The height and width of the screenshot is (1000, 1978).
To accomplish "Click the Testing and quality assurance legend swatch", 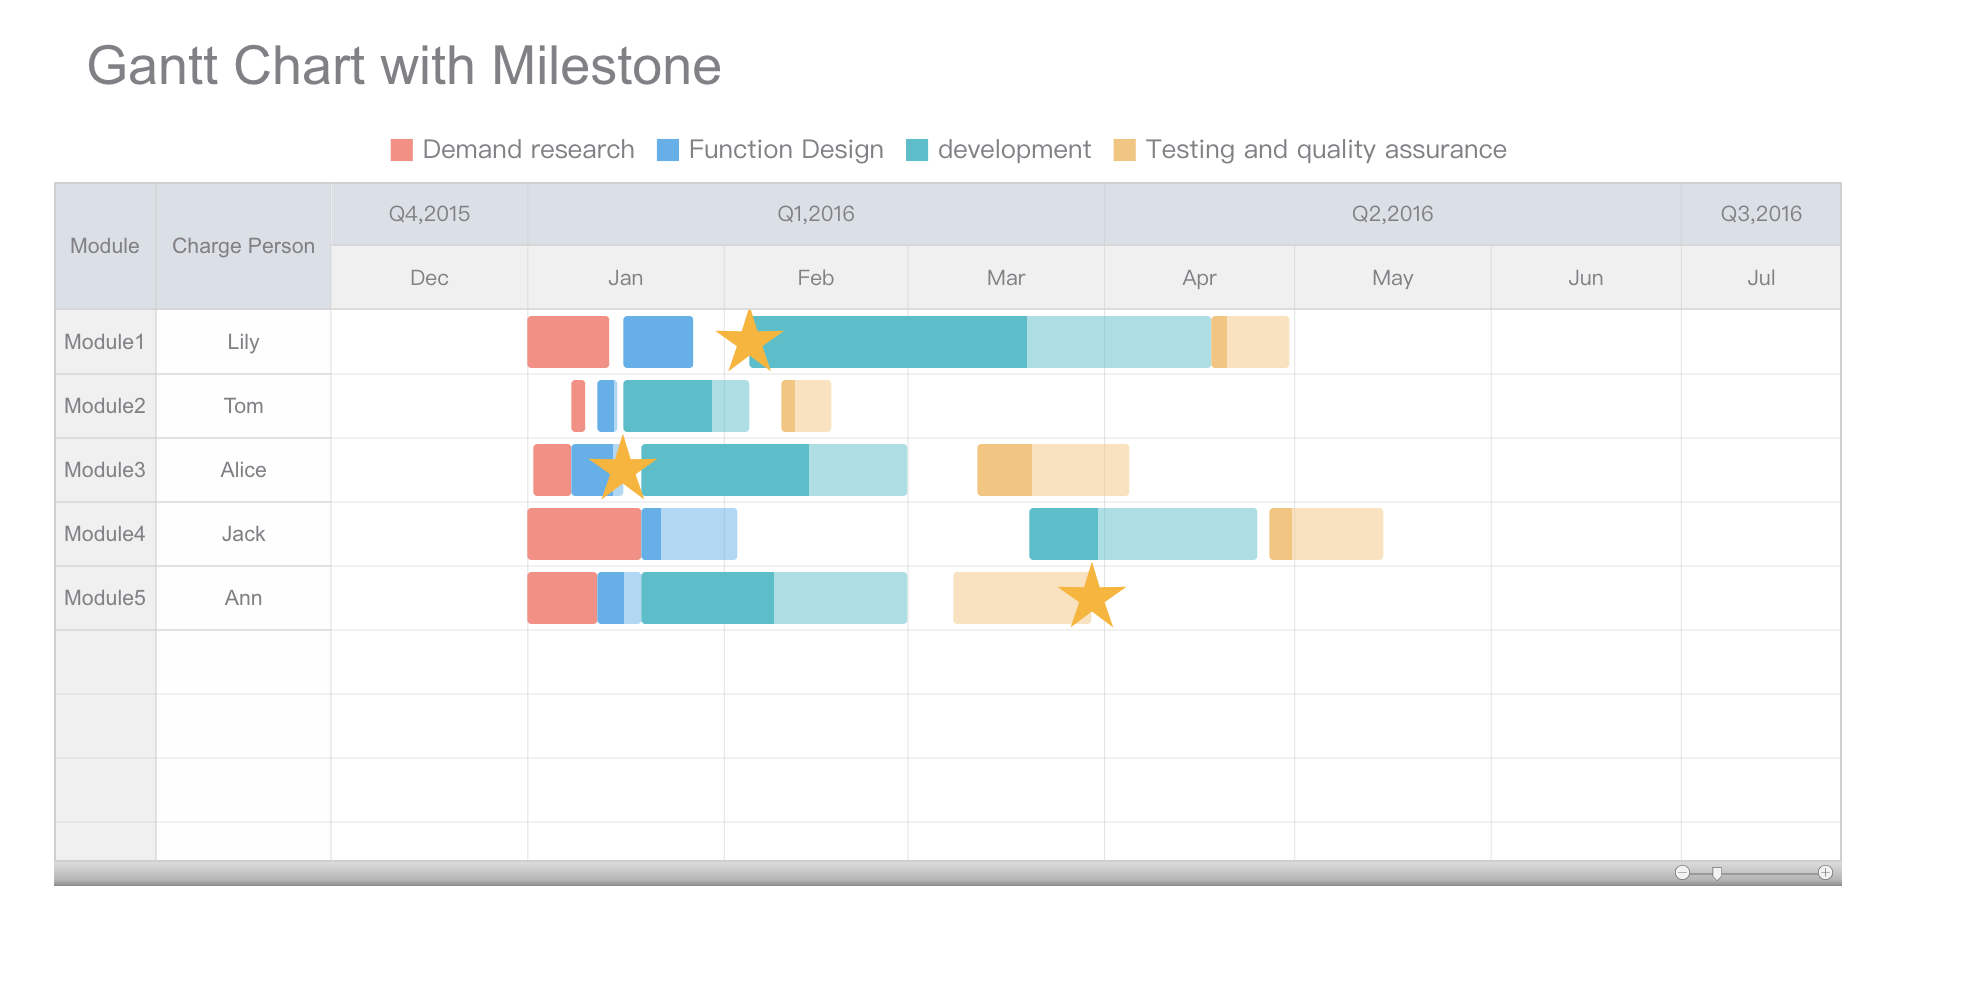I will point(1124,150).
